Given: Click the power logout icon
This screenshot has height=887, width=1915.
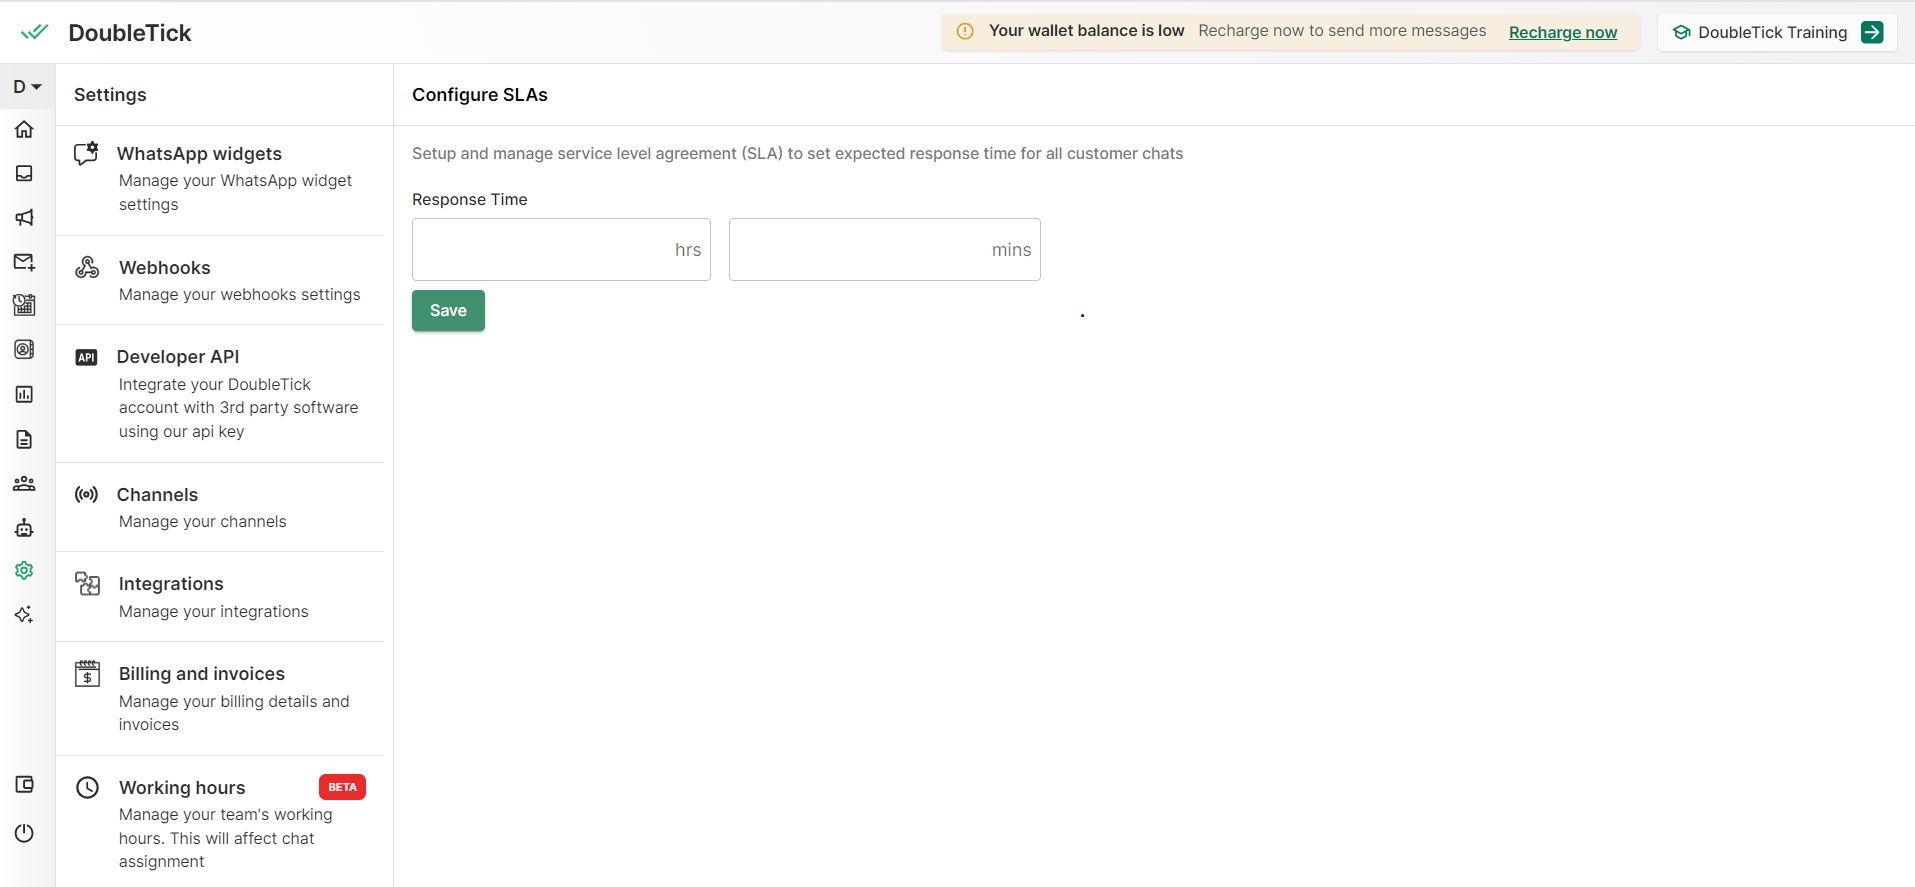Looking at the screenshot, I should [x=24, y=833].
